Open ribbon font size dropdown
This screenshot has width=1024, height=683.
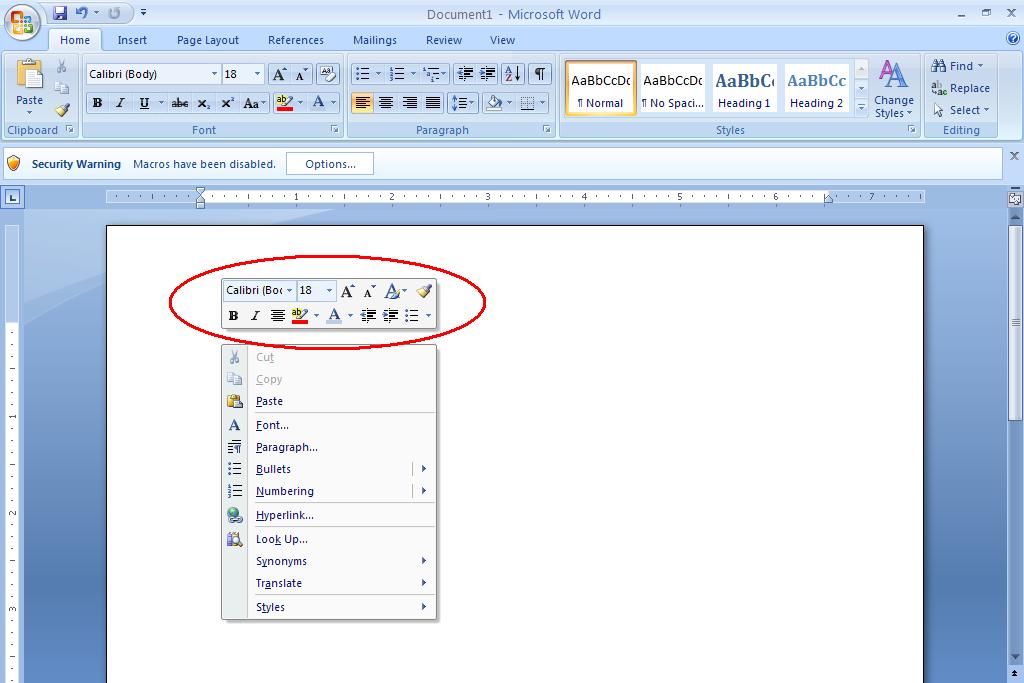(x=257, y=74)
